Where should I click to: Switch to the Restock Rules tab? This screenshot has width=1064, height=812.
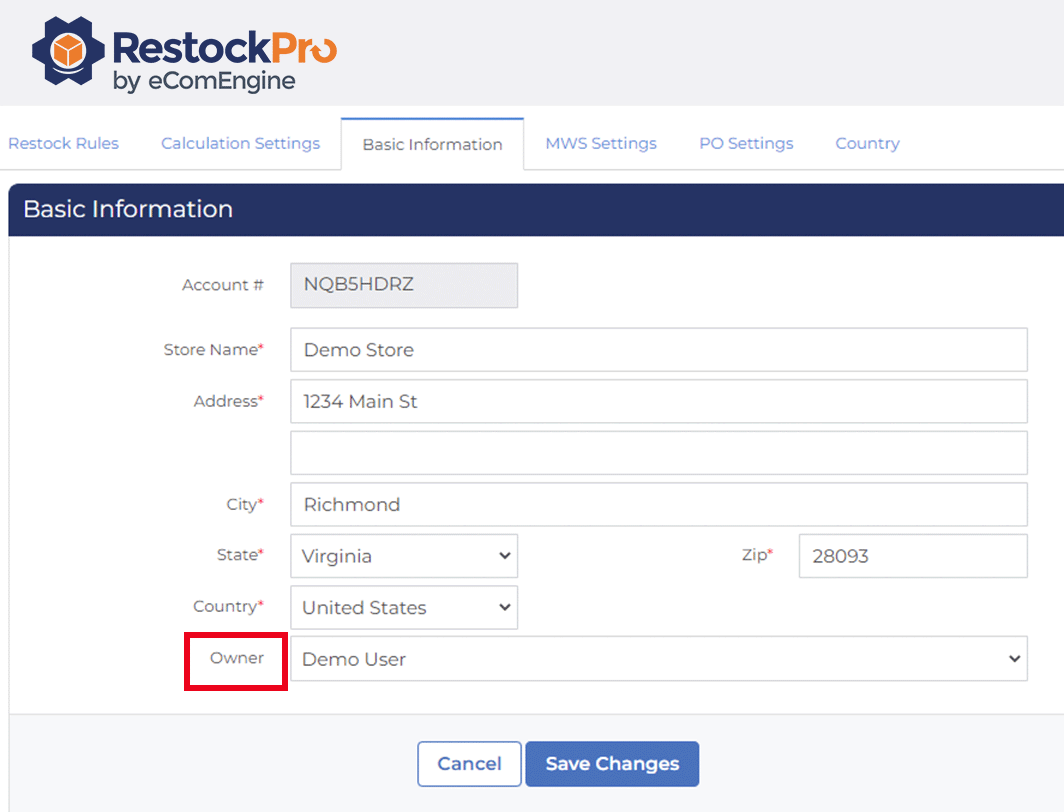click(63, 143)
